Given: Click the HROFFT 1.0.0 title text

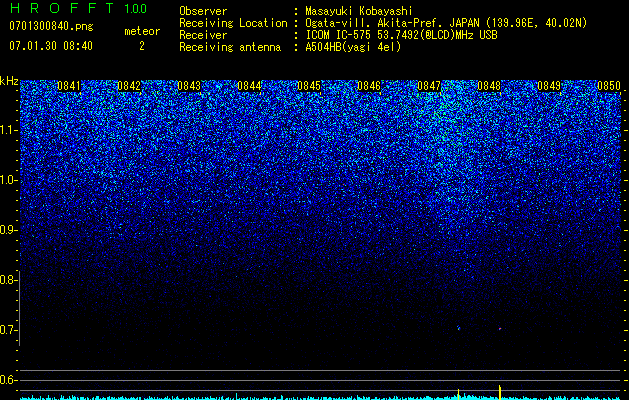Looking at the screenshot, I should tap(78, 8).
